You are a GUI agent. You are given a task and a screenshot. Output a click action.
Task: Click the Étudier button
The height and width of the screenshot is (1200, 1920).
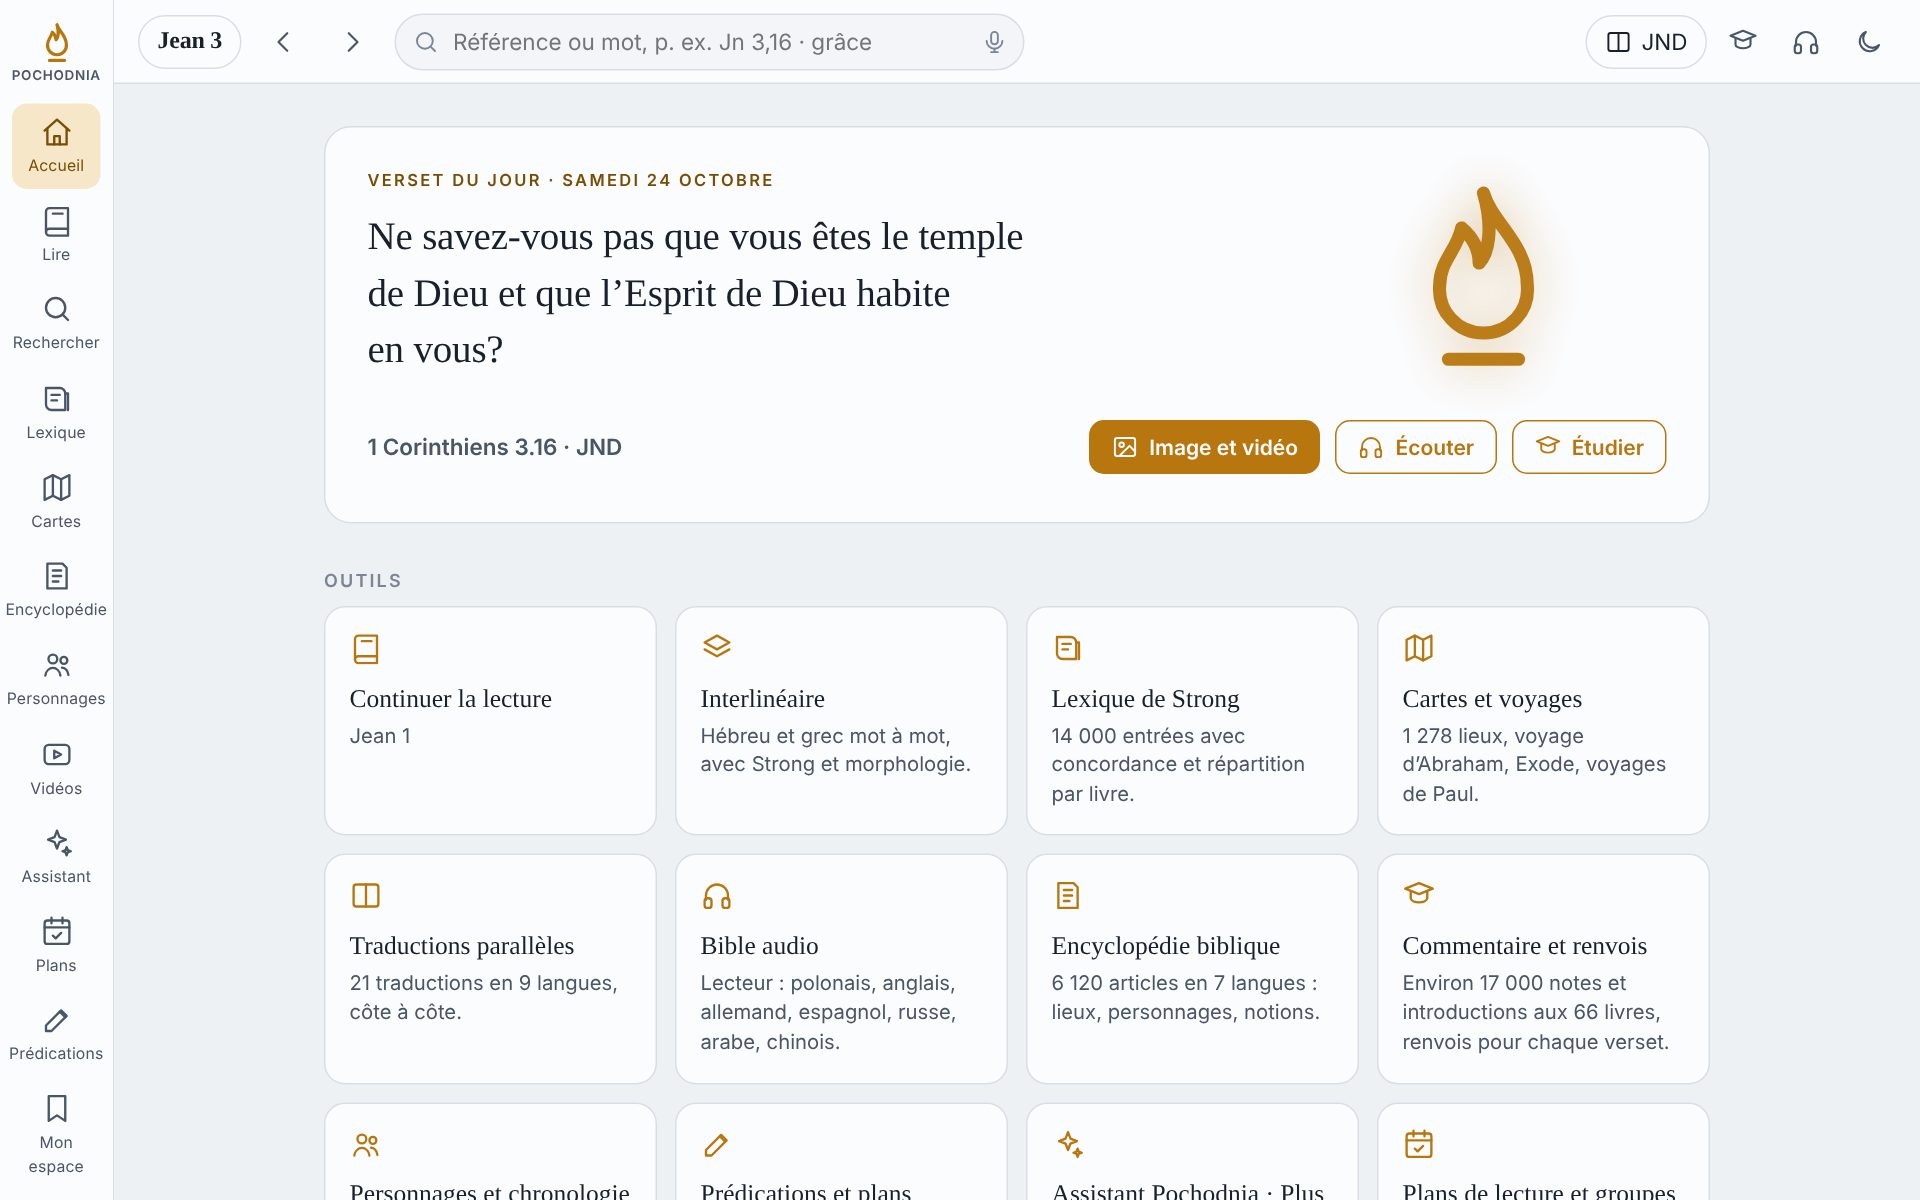pos(1589,447)
